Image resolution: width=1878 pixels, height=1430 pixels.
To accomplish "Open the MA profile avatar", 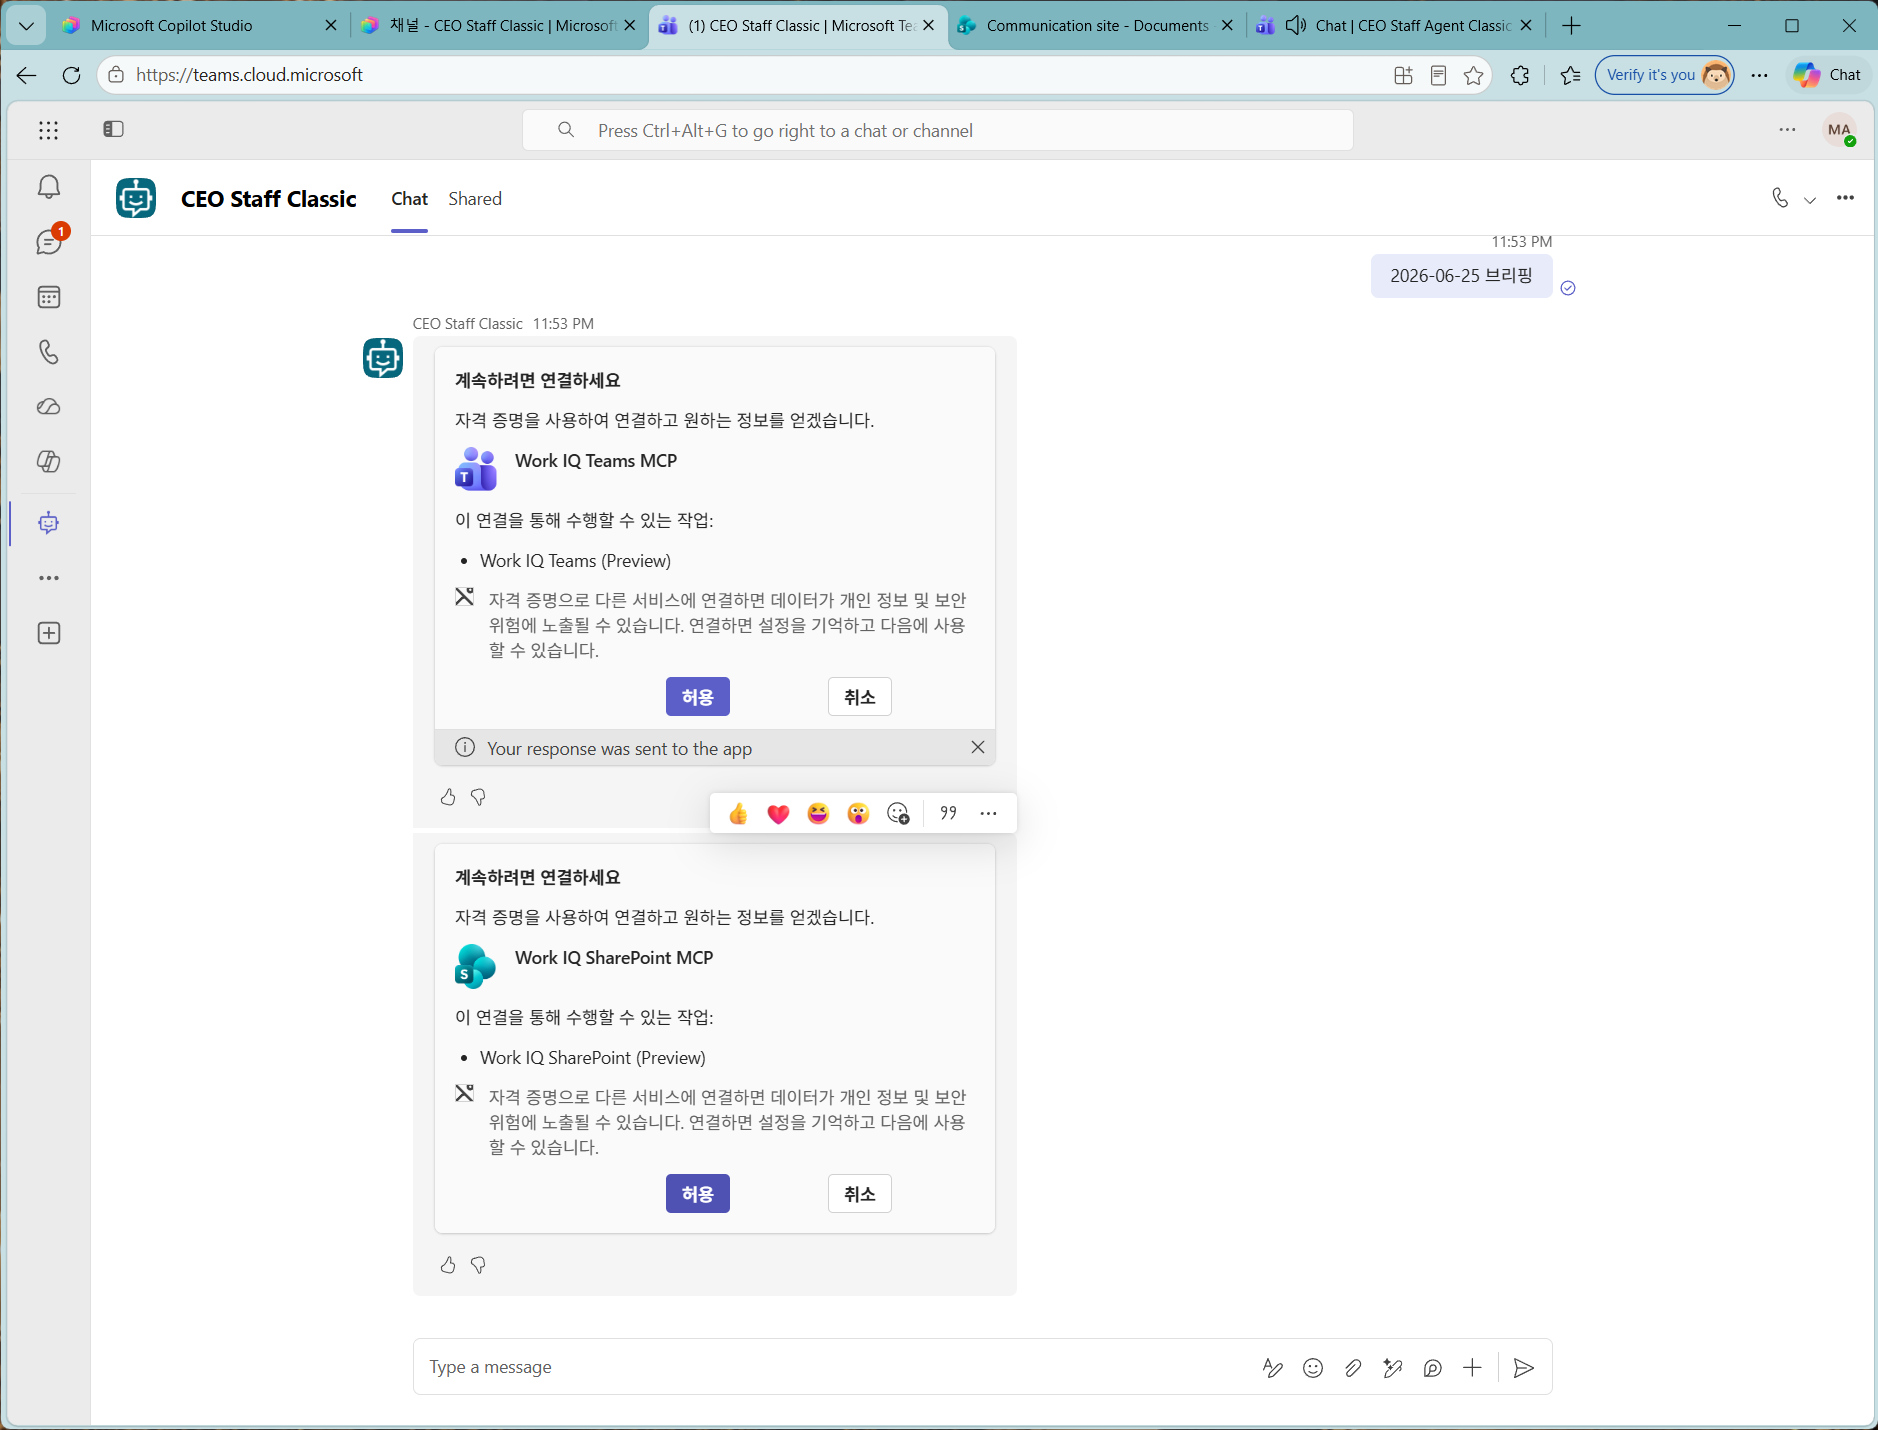I will (1839, 130).
